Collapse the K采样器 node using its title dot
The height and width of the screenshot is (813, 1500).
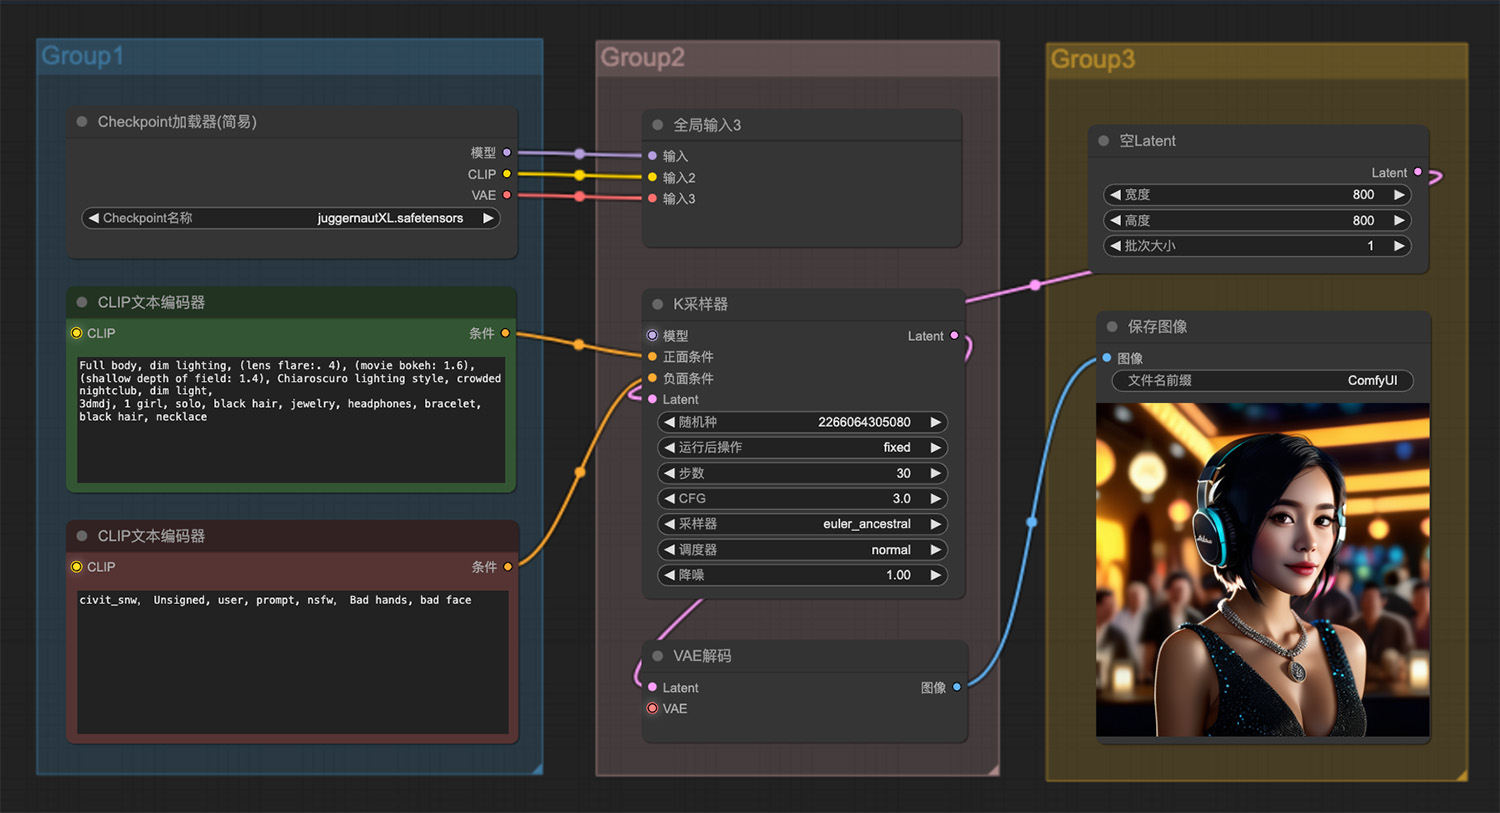pyautogui.click(x=657, y=304)
